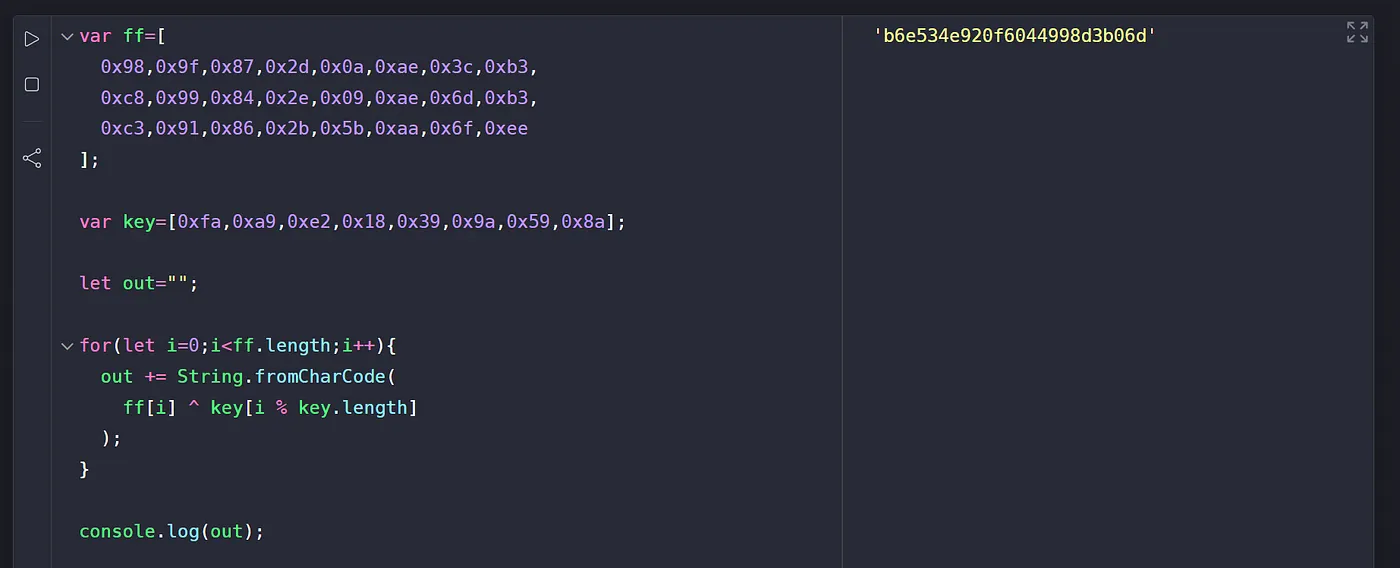Click the let out="" line
The width and height of the screenshot is (1400, 568).
click(x=139, y=283)
